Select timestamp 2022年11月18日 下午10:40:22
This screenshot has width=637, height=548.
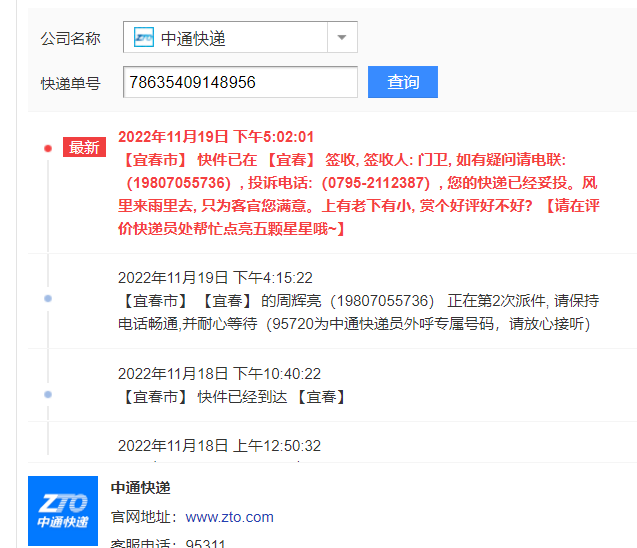point(219,374)
